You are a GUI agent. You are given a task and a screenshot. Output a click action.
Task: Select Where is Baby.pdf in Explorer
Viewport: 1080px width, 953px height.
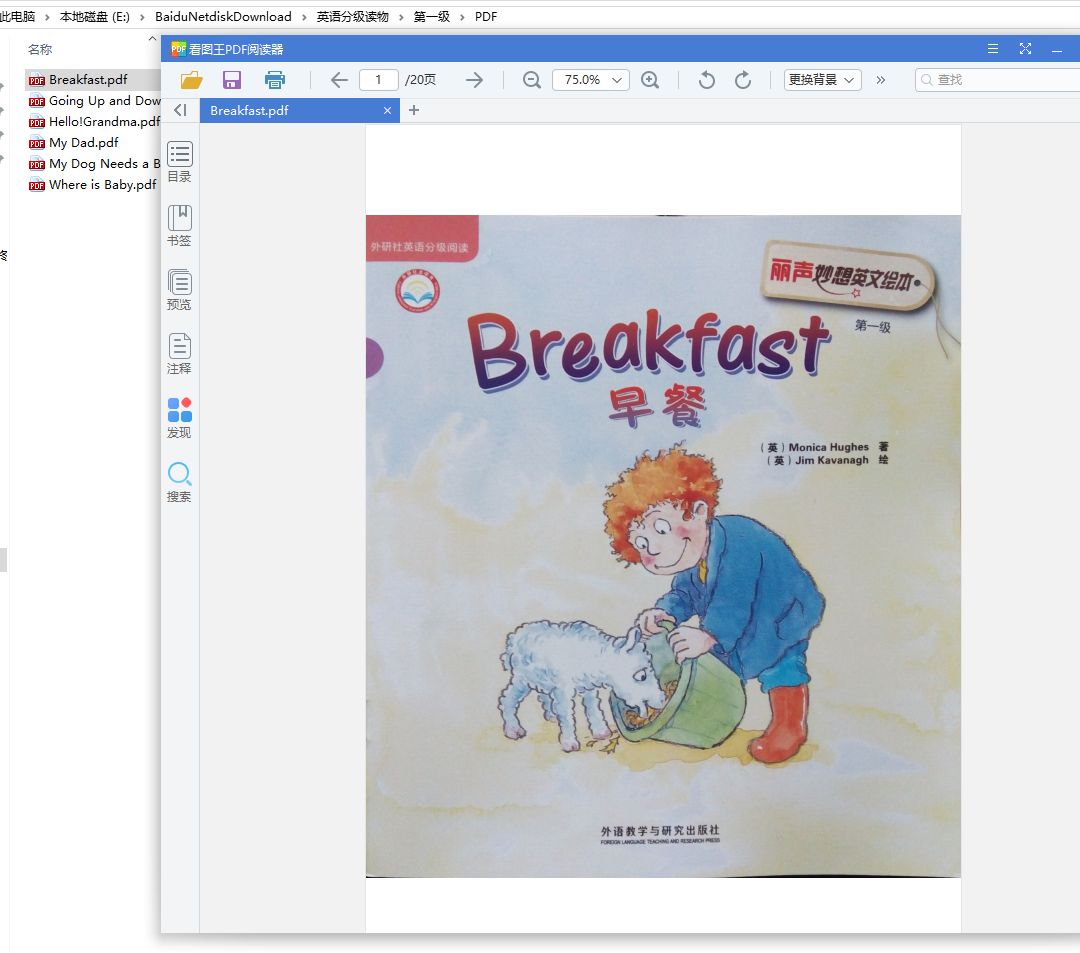[92, 185]
